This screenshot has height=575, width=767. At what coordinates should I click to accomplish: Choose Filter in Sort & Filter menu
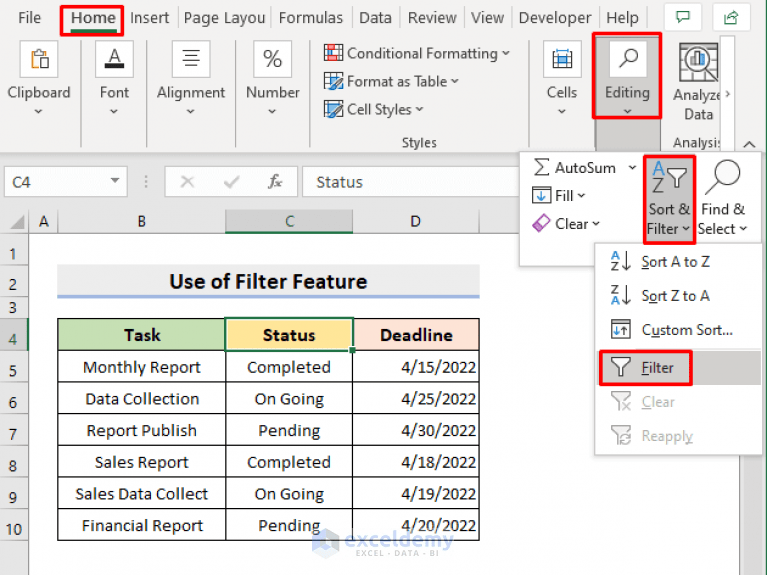pos(680,368)
